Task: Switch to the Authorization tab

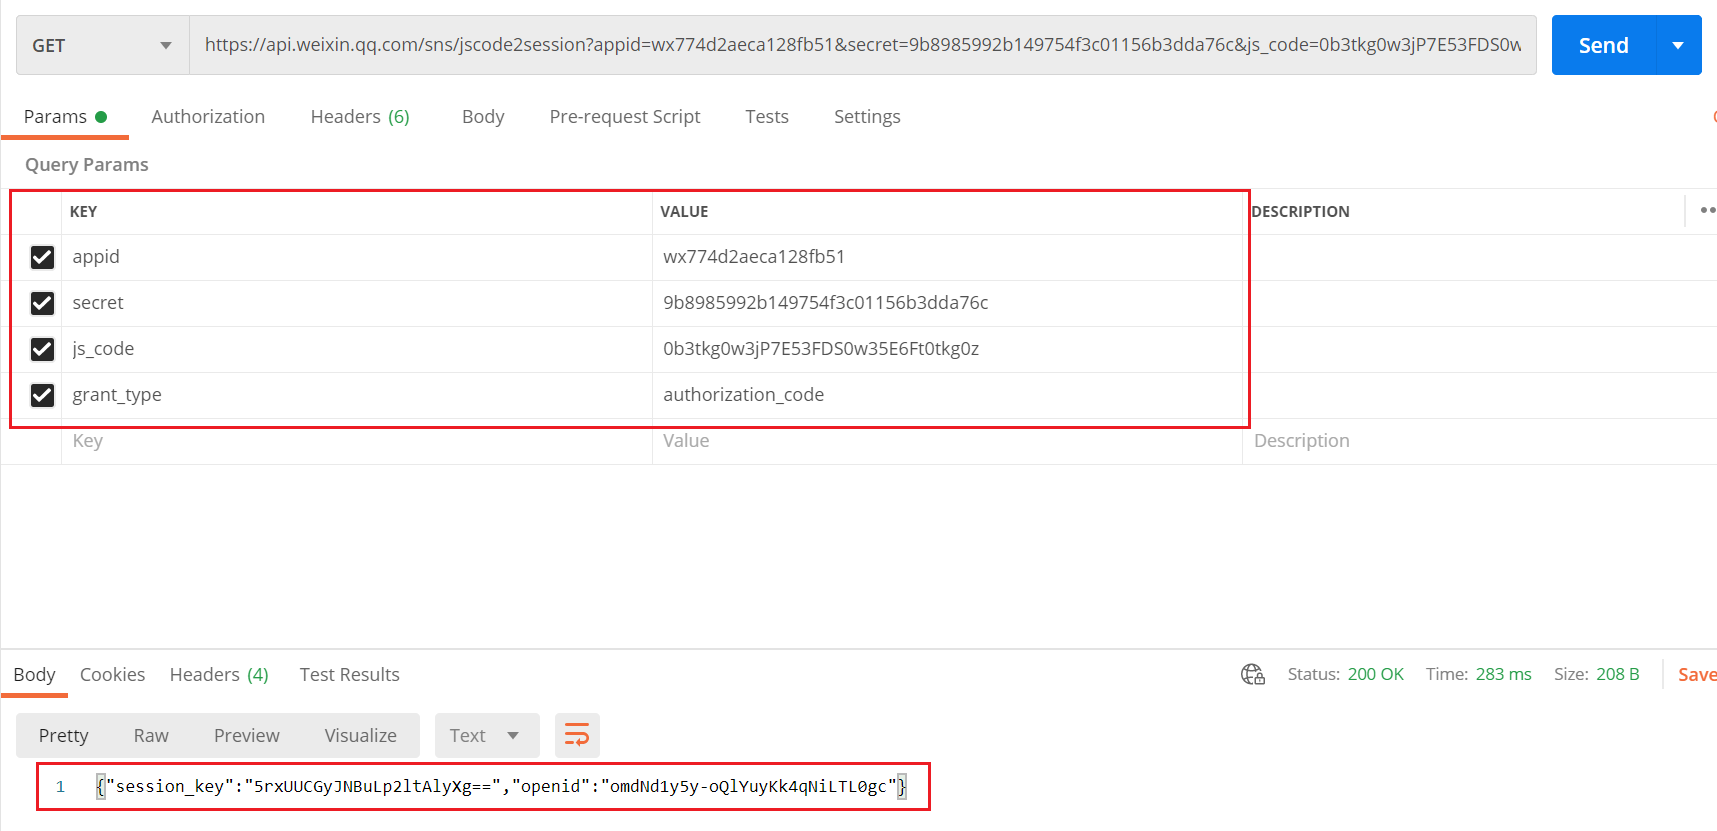Action: [208, 117]
